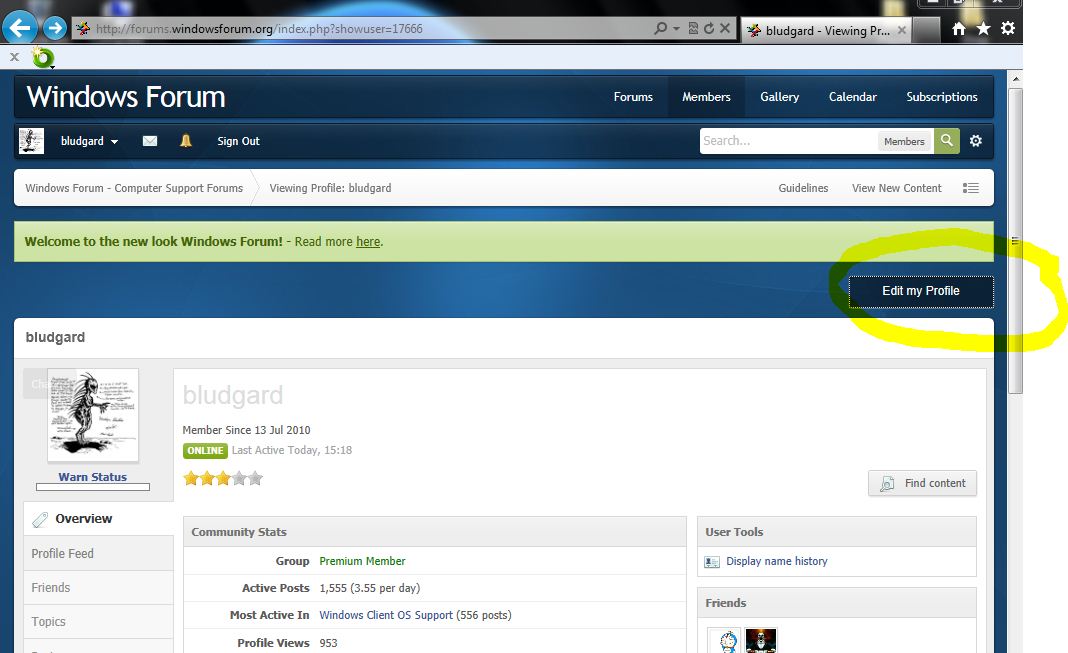Open the browser address bar search magnifier
The height and width of the screenshot is (653, 1068).
[660, 29]
